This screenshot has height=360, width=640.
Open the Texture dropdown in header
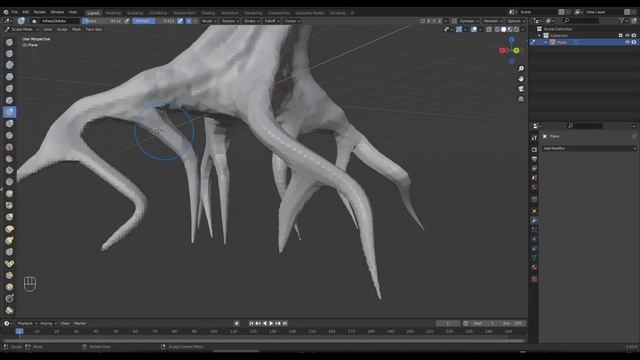(230, 21)
